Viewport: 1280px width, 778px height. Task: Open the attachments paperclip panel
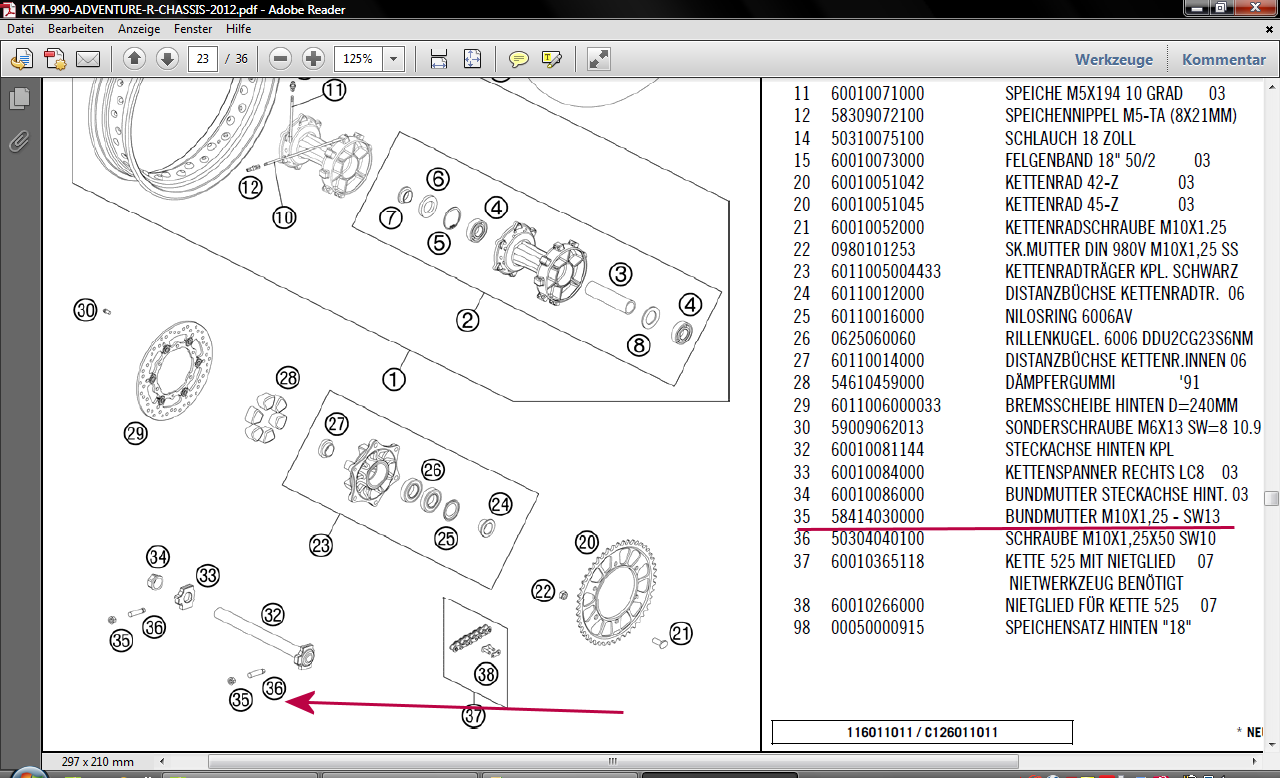click(19, 141)
